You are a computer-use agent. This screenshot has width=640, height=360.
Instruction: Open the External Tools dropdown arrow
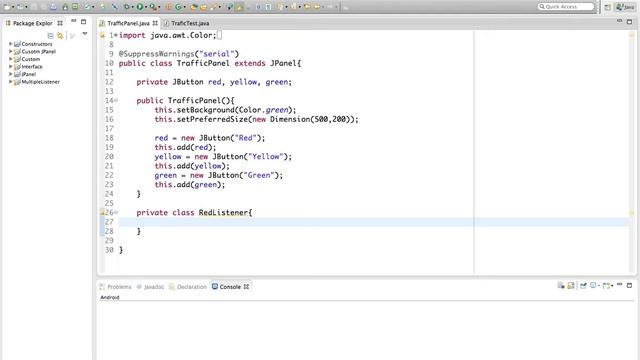[x=159, y=7]
